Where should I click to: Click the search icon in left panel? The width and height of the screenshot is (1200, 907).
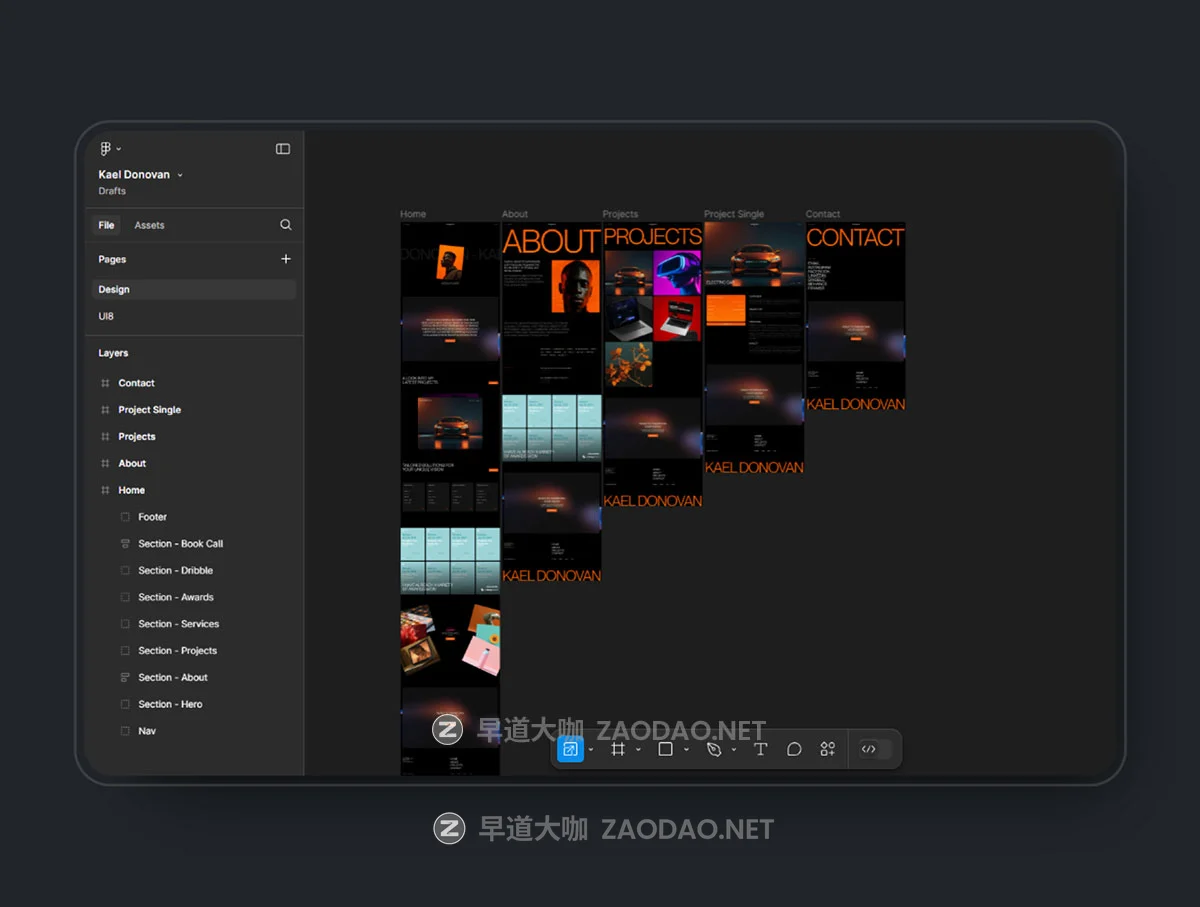pyautogui.click(x=286, y=225)
